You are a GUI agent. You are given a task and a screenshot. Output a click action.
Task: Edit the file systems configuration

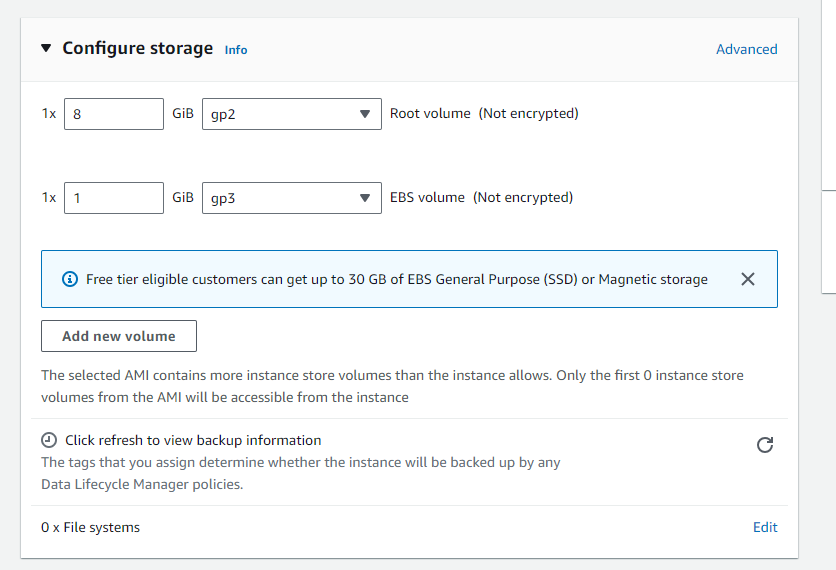click(x=765, y=527)
